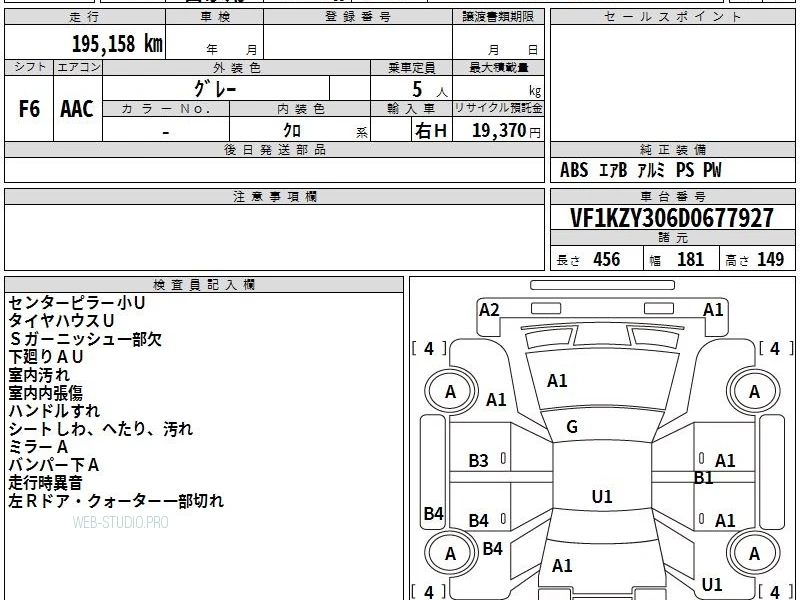Screen dimensions: 800x600
Task: Click the A1 mark on the hood
Action: click(557, 381)
